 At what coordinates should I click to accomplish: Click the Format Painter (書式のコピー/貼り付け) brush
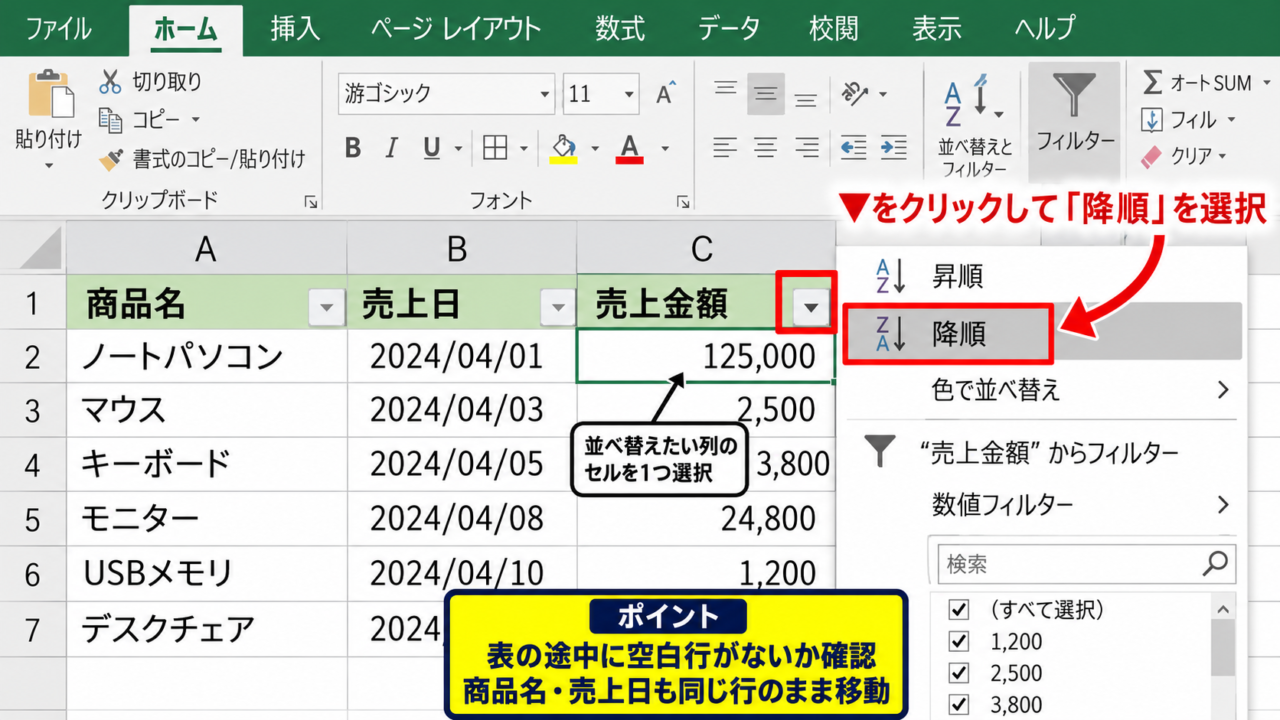pyautogui.click(x=110, y=159)
